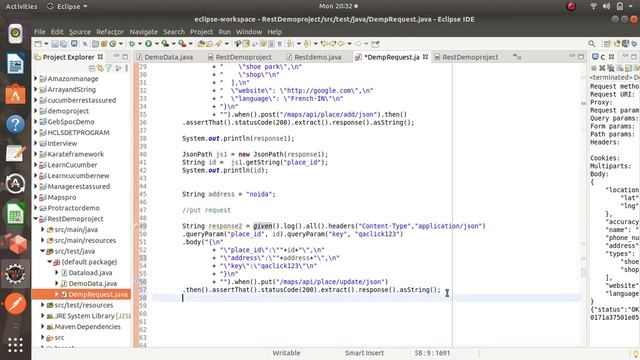Collapse the src/test/java folder
The width and height of the screenshot is (640, 360).
pyautogui.click(x=43, y=251)
